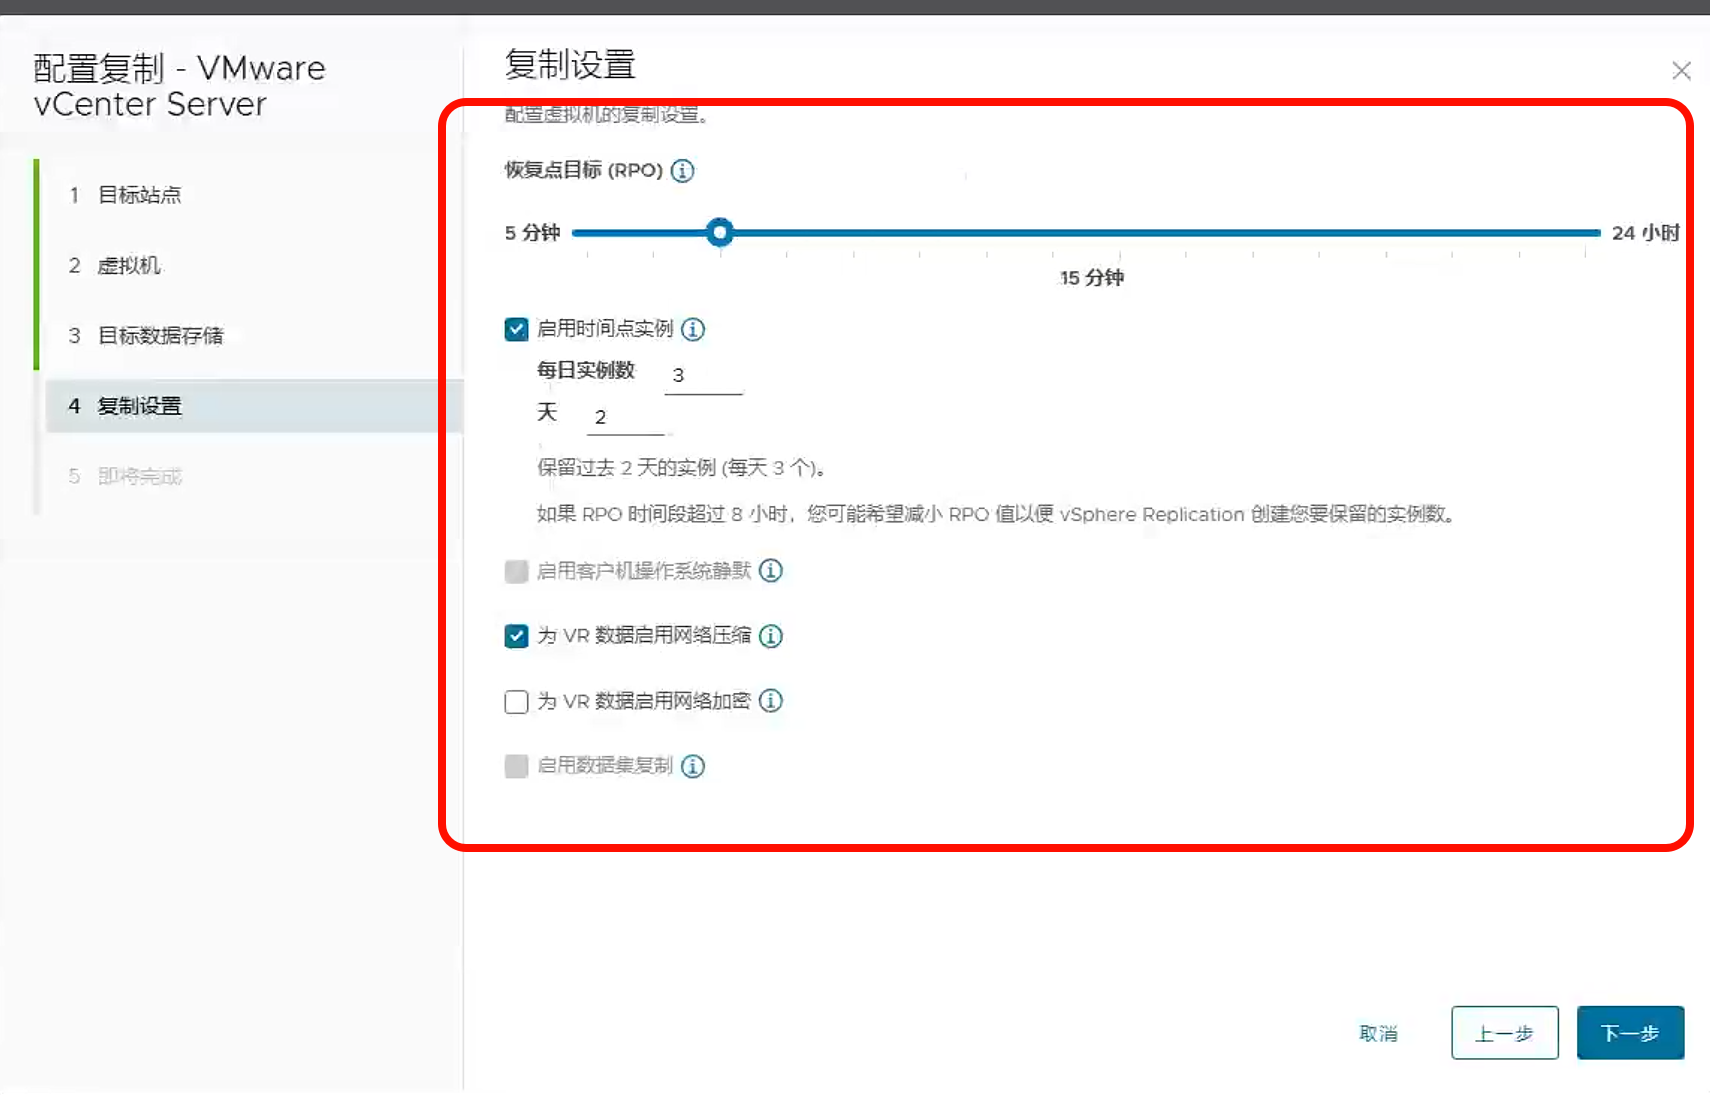
Task: Show info for 为 VR 数据启用网络压缩
Action: coord(770,636)
